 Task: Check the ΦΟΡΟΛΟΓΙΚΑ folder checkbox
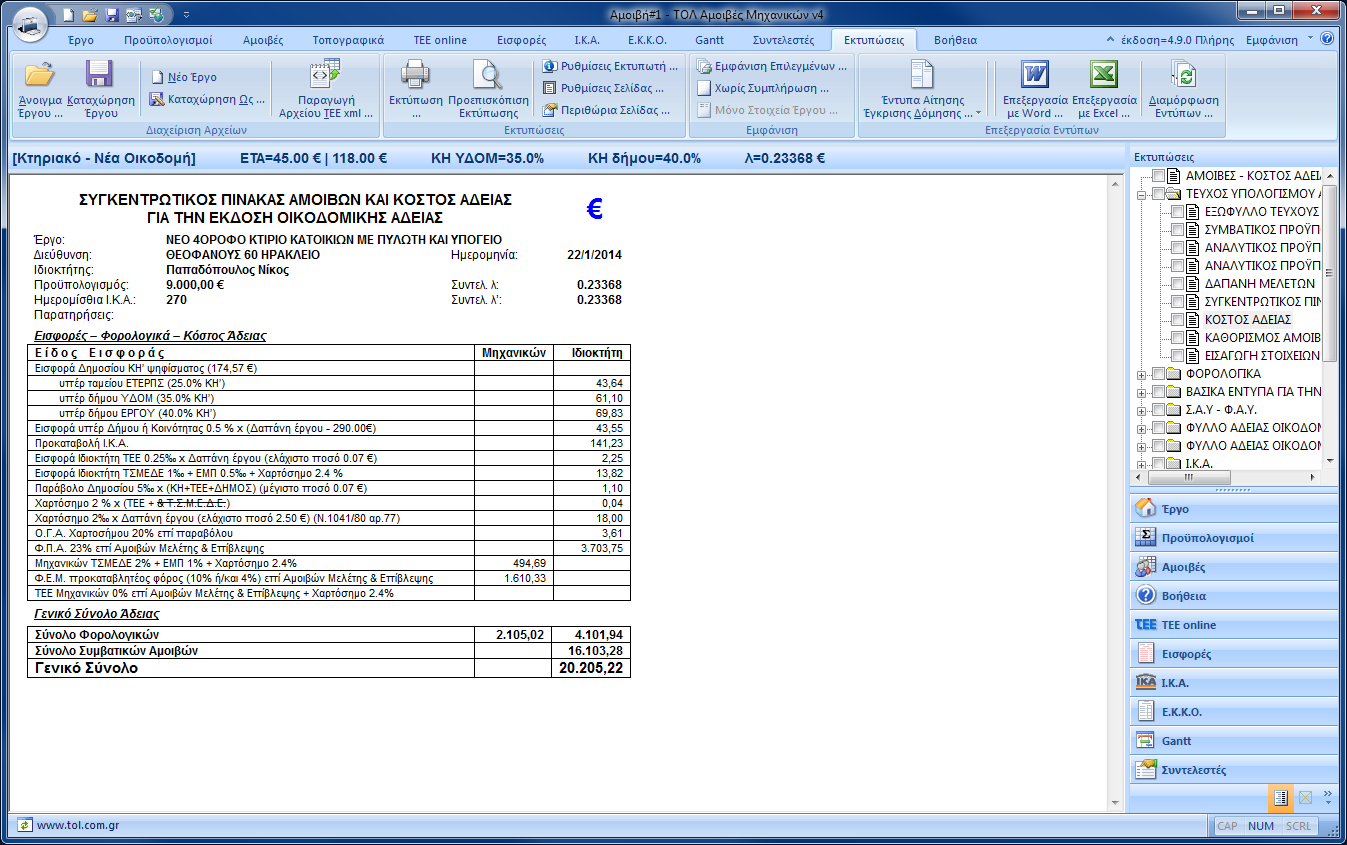1158,374
